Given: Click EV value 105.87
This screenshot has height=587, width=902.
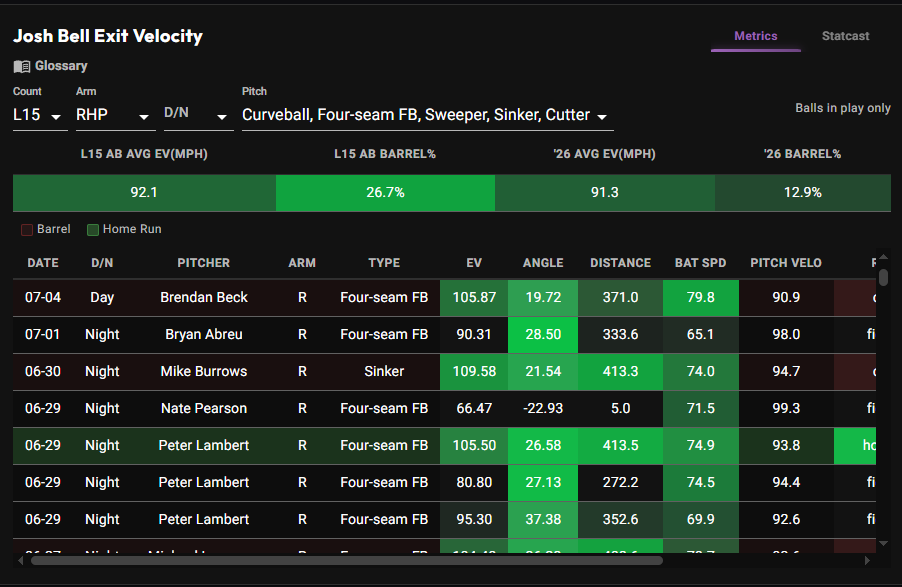Looking at the screenshot, I should coord(474,298).
